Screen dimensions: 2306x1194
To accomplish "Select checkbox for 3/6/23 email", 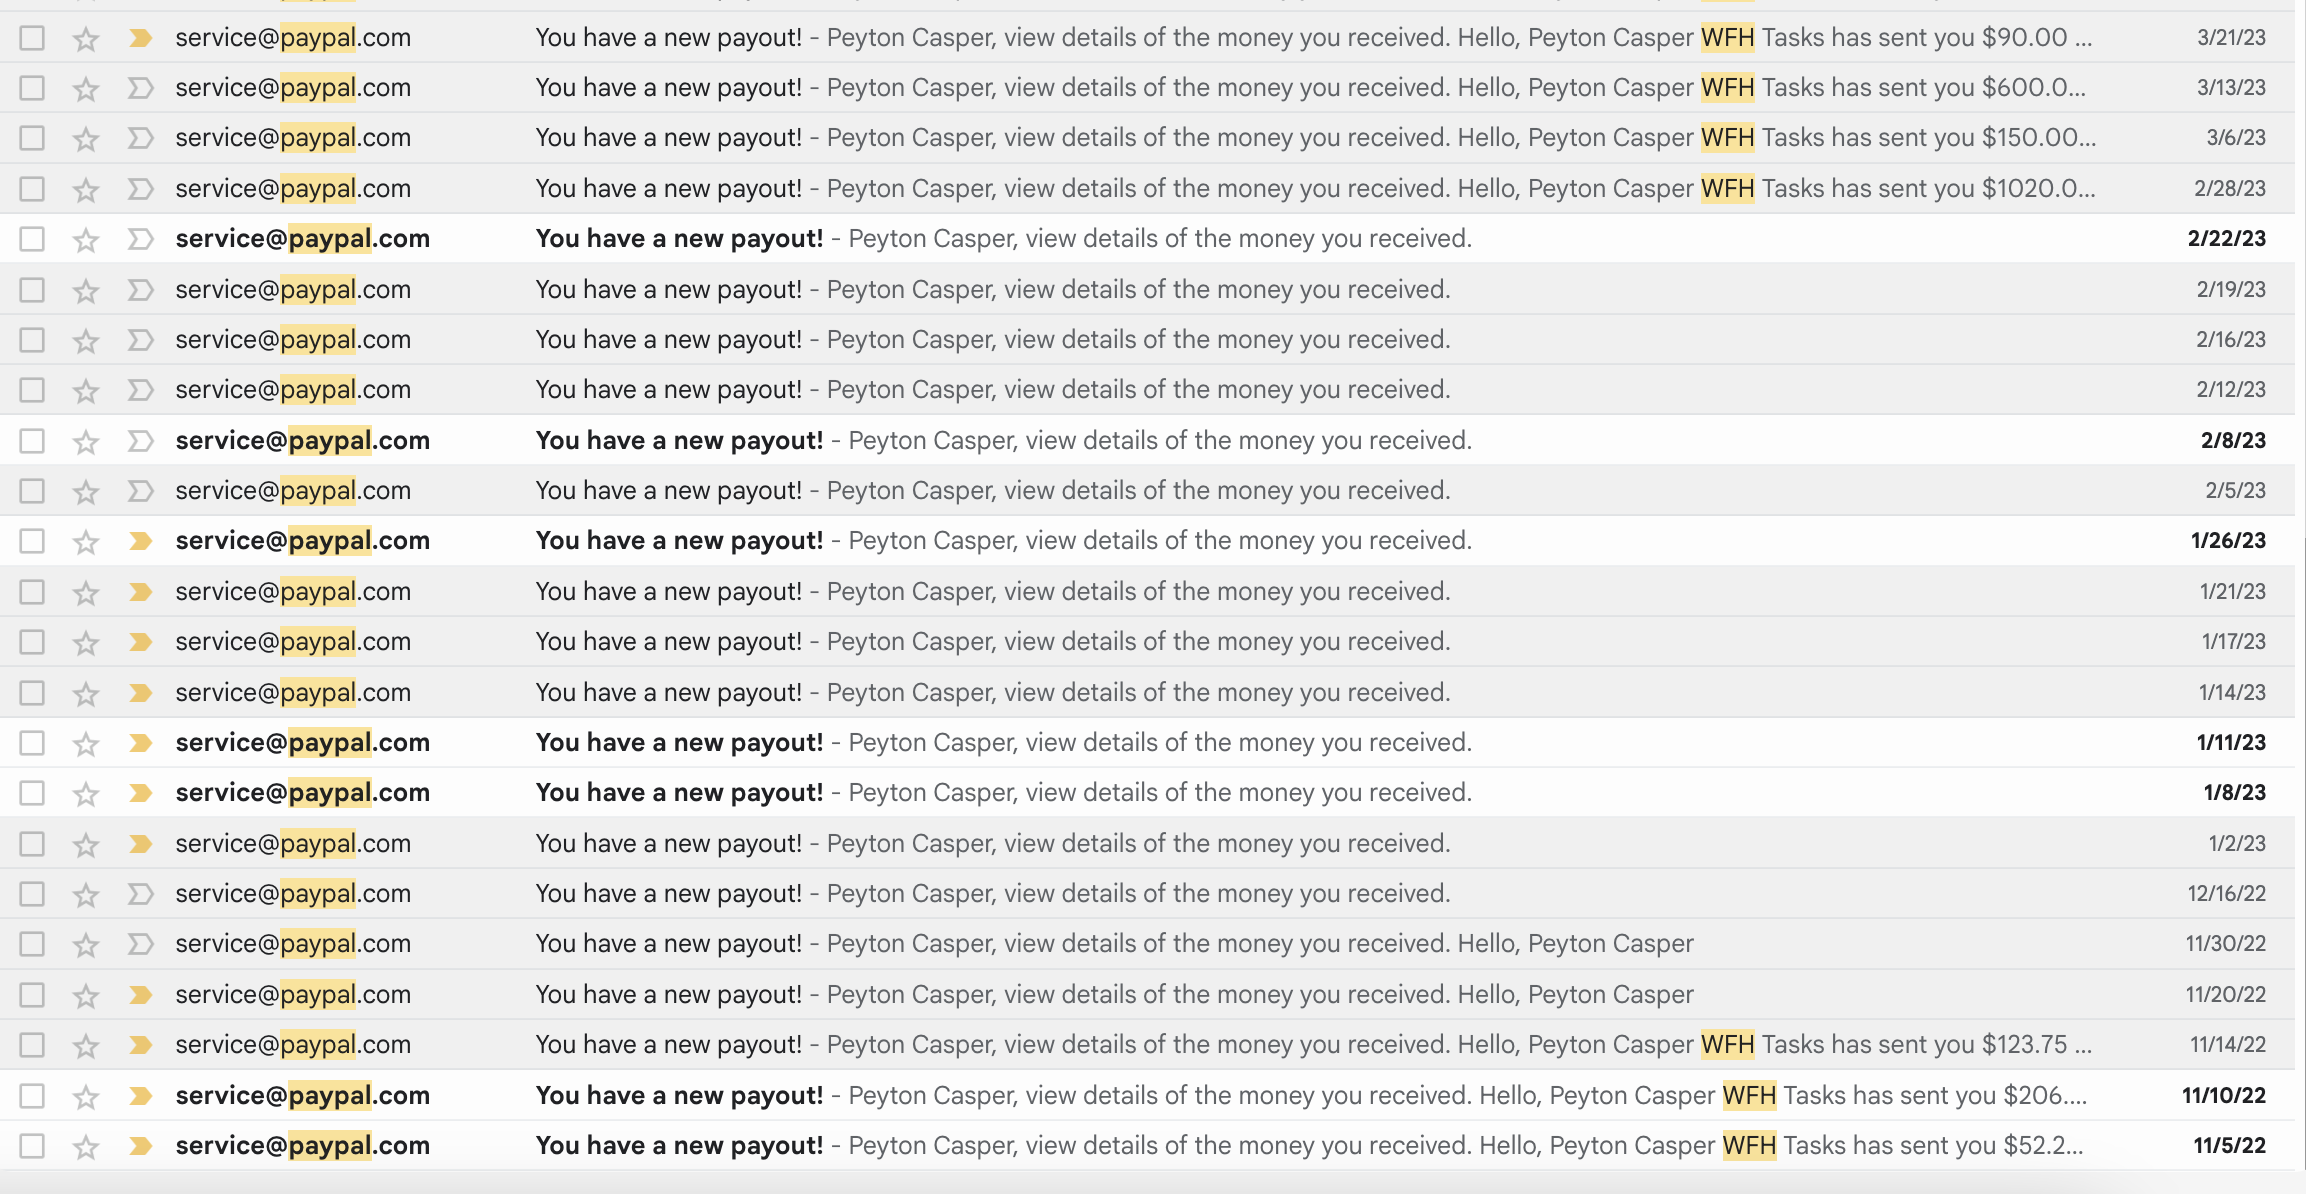I will pos(32,138).
